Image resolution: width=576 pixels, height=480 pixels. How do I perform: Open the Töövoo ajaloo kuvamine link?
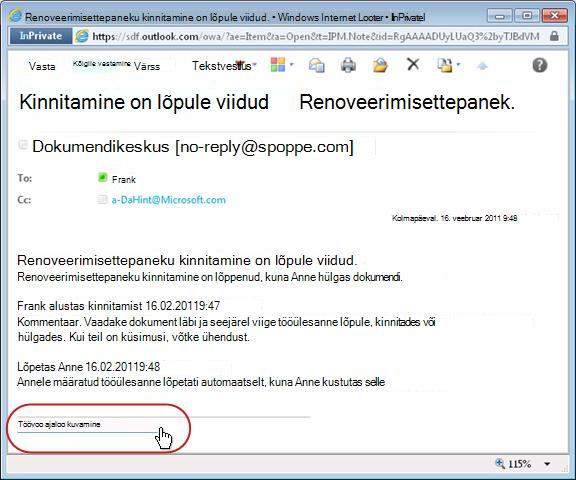[59, 425]
